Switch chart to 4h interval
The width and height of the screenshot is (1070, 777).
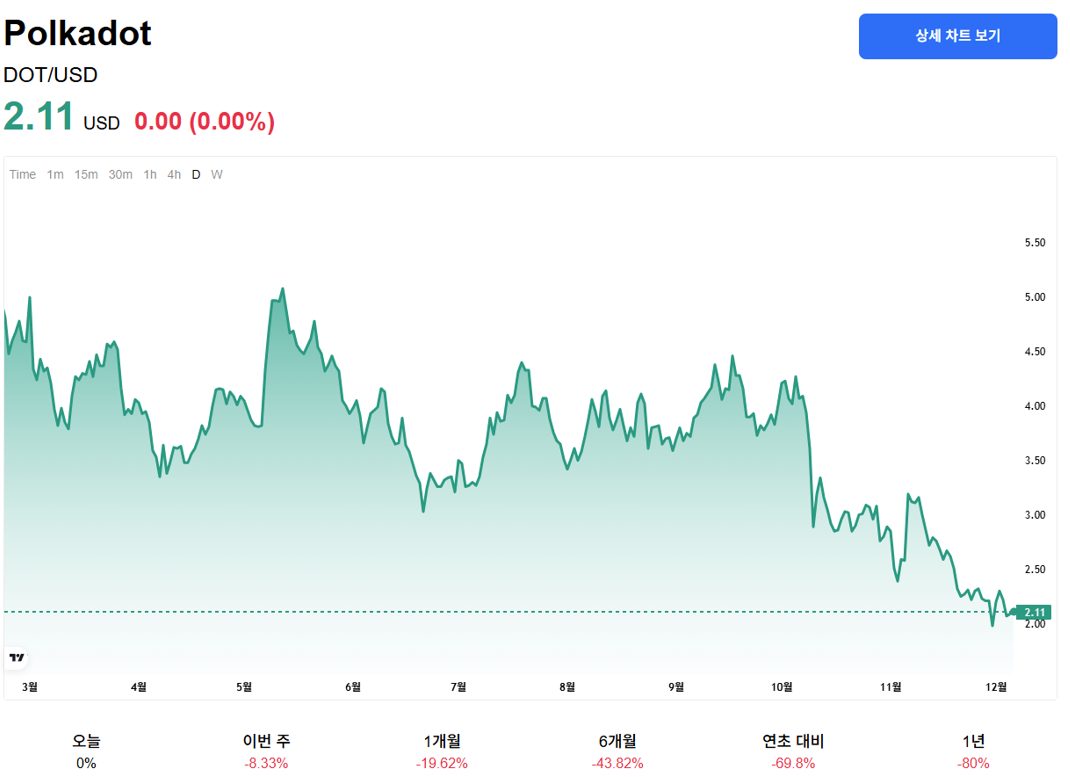(x=174, y=175)
